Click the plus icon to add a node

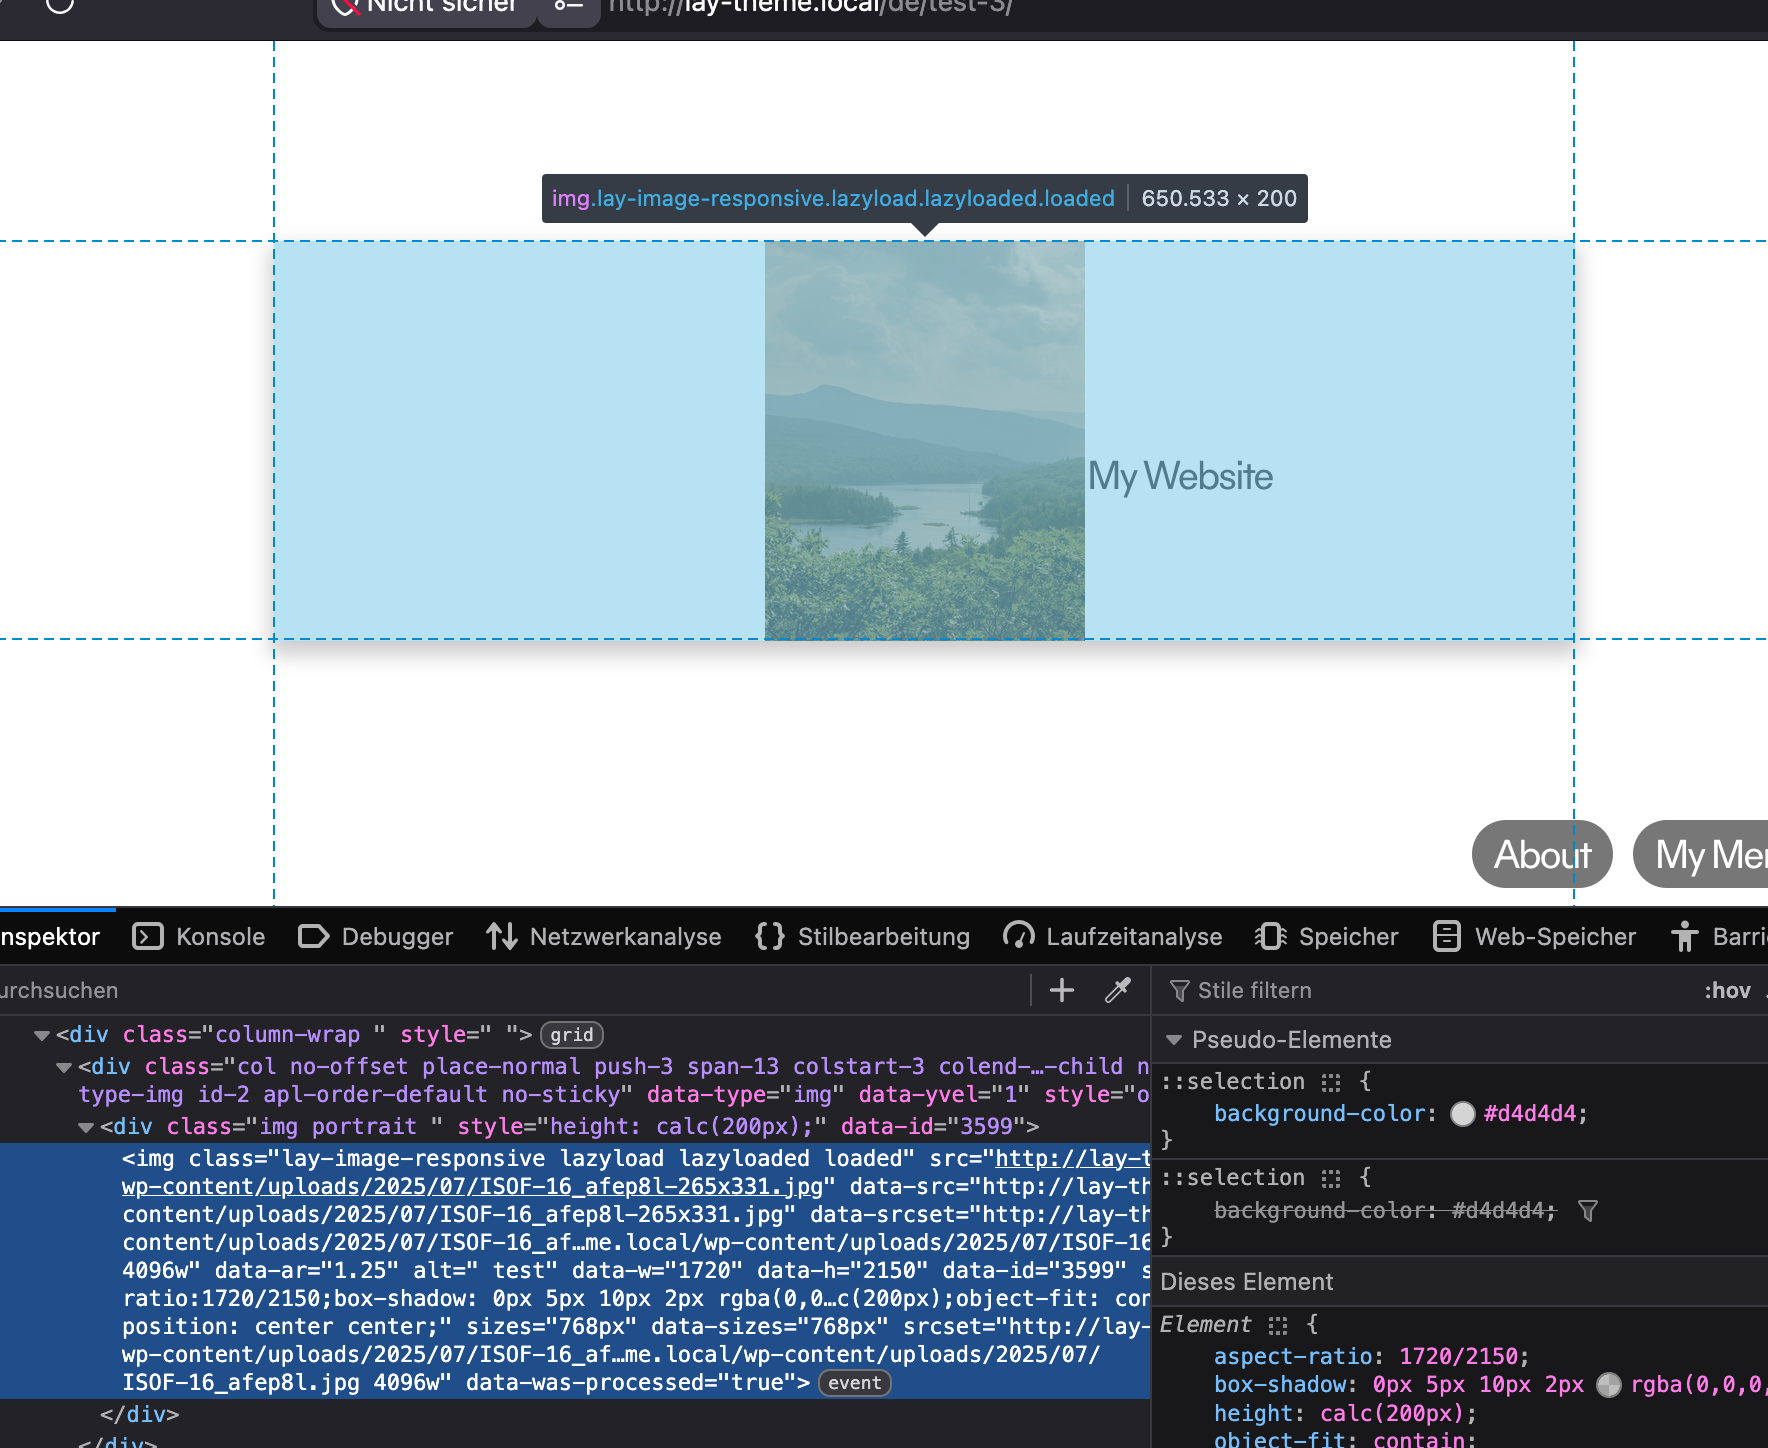(x=1062, y=990)
